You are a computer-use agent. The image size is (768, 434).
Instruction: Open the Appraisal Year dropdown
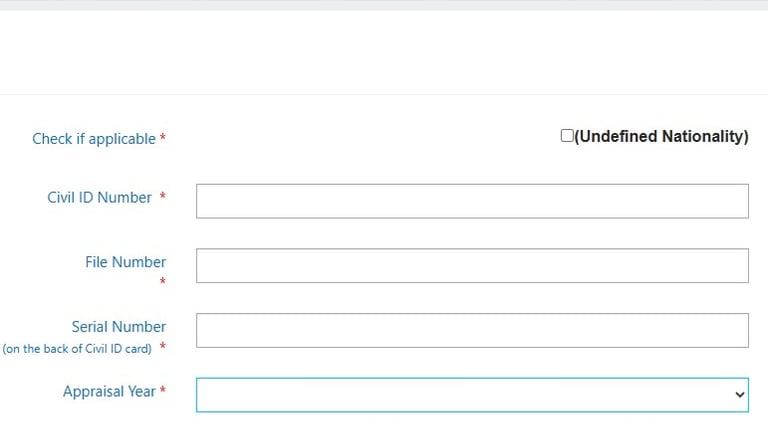[x=472, y=395]
